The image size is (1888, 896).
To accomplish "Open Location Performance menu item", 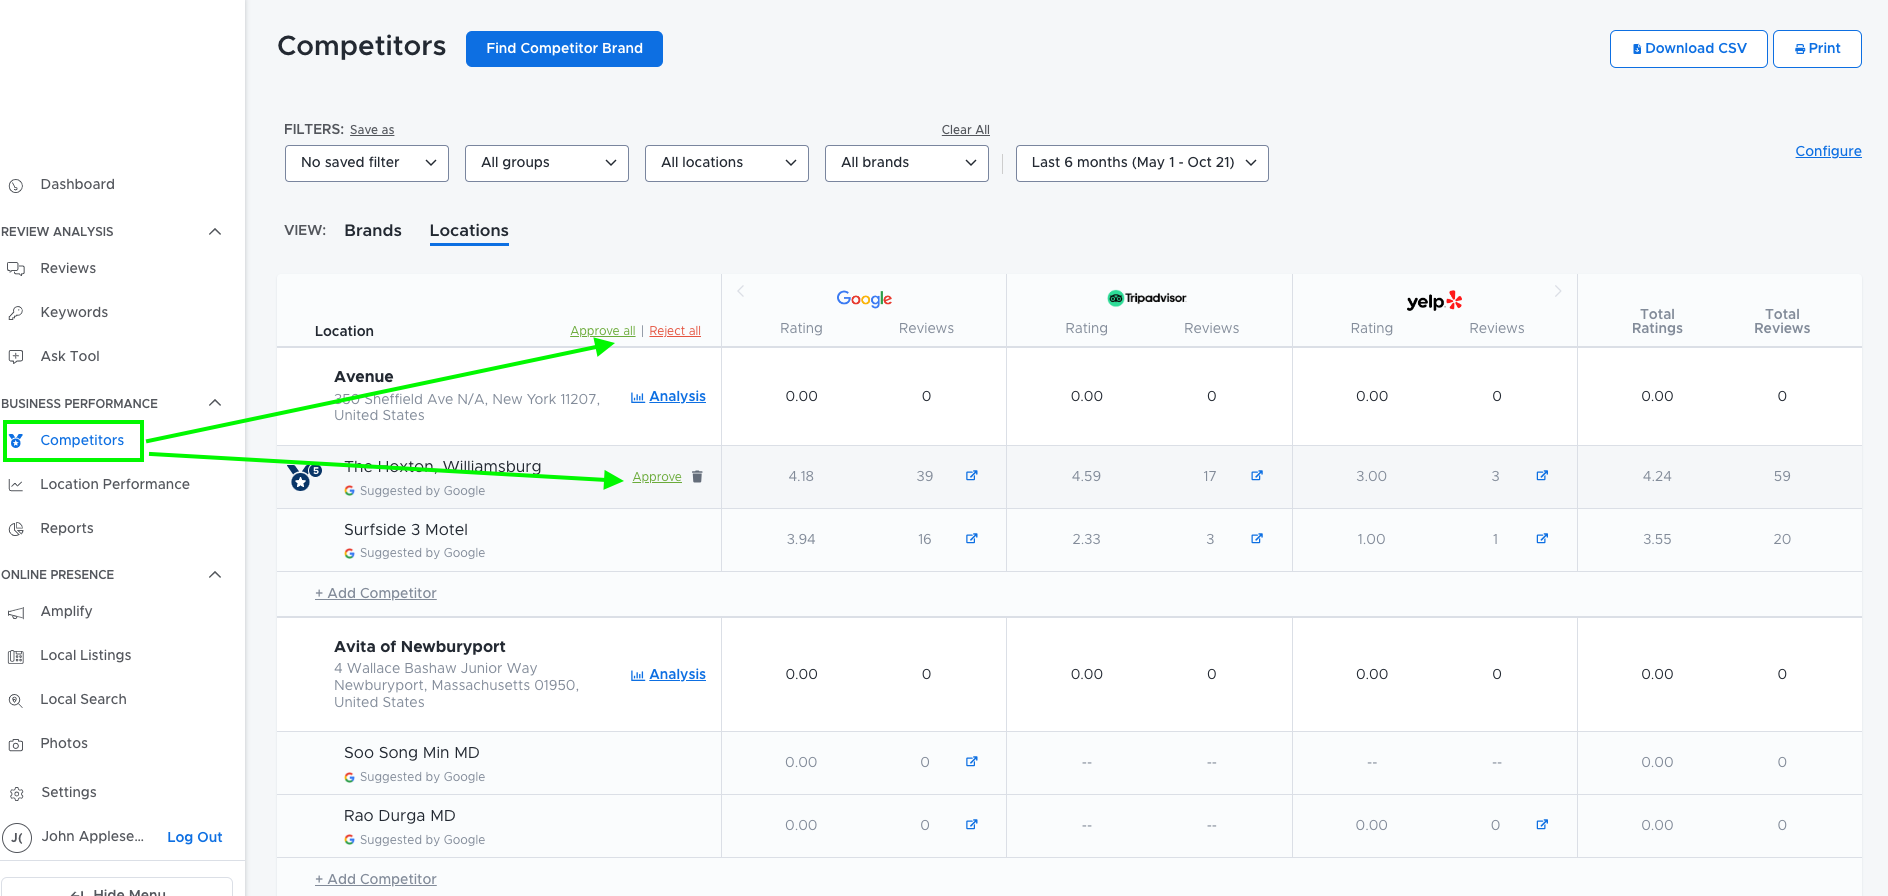I will pyautogui.click(x=115, y=484).
